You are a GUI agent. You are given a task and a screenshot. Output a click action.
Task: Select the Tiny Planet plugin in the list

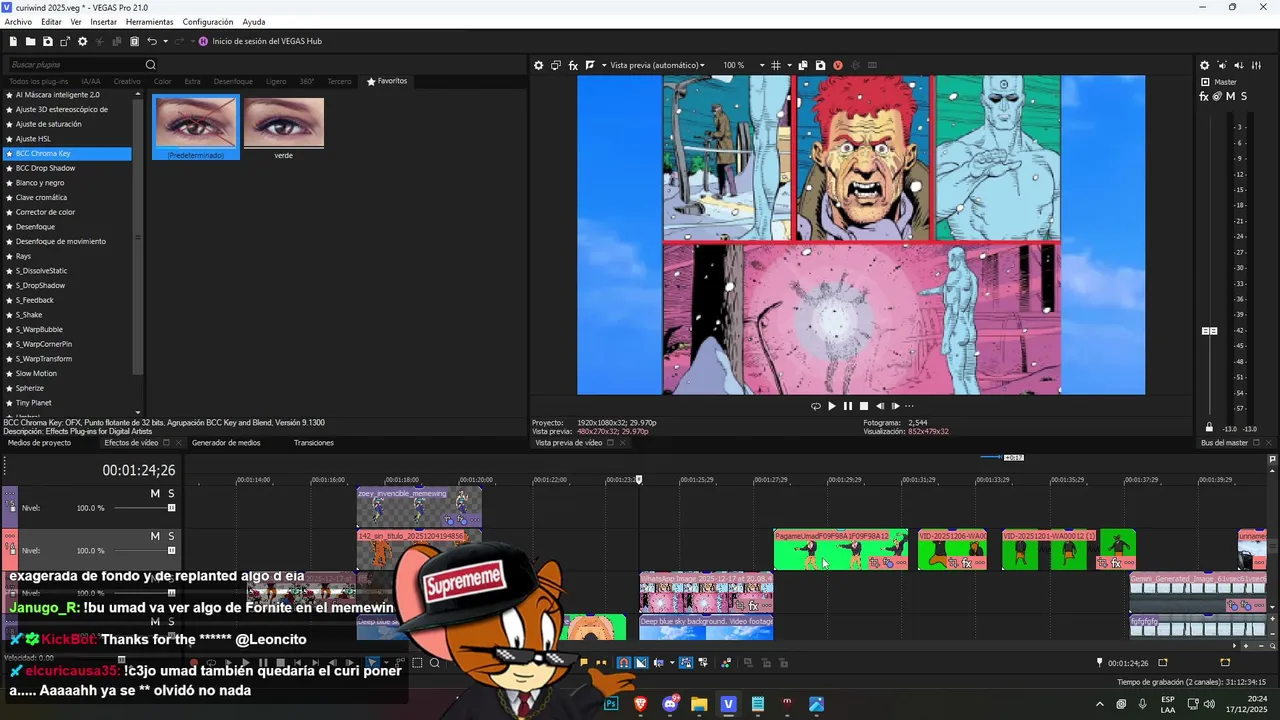click(67, 403)
